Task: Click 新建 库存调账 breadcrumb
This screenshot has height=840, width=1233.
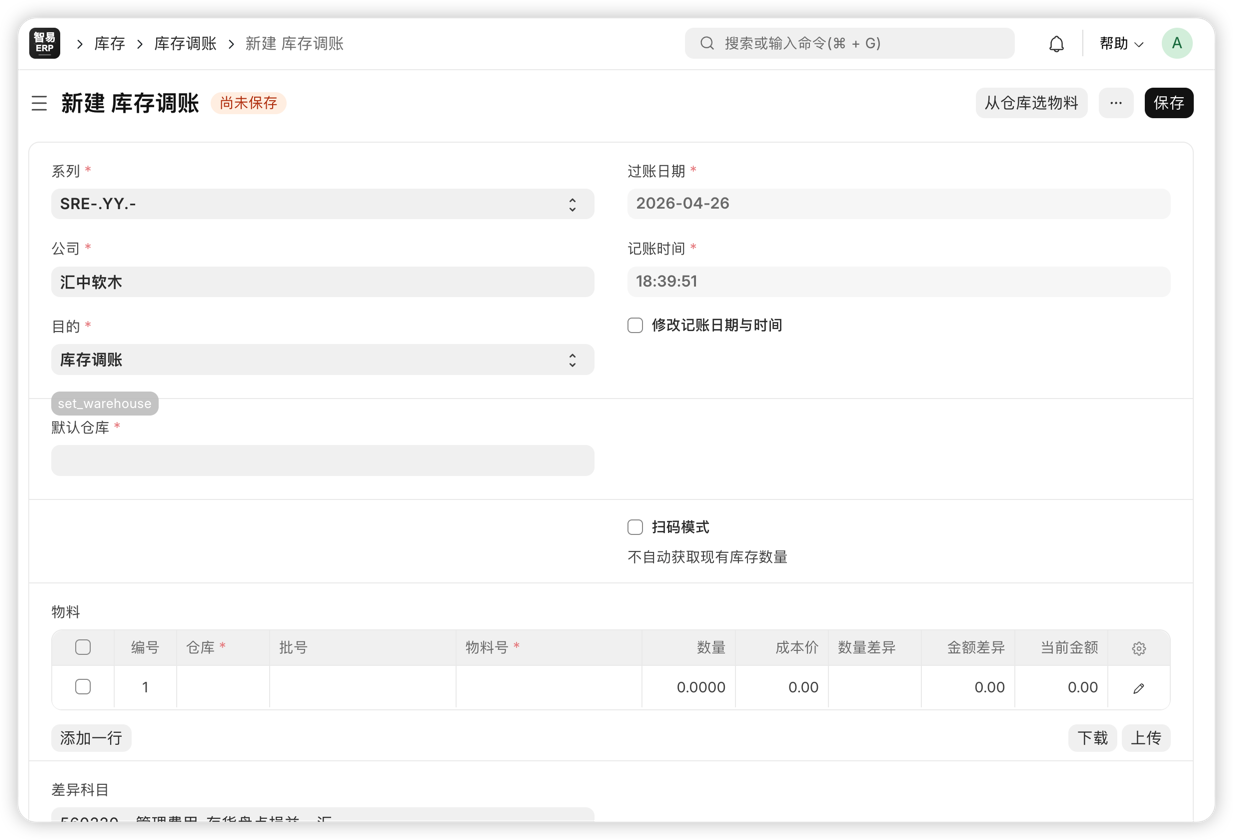Action: tap(294, 44)
